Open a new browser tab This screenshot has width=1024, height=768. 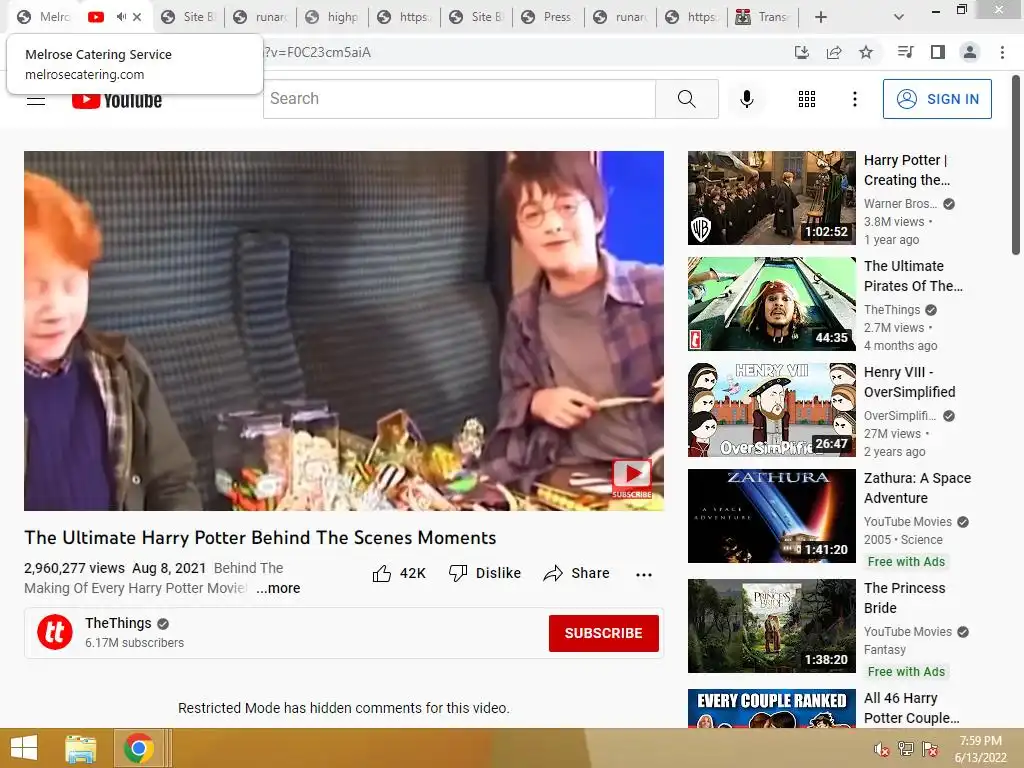[821, 17]
